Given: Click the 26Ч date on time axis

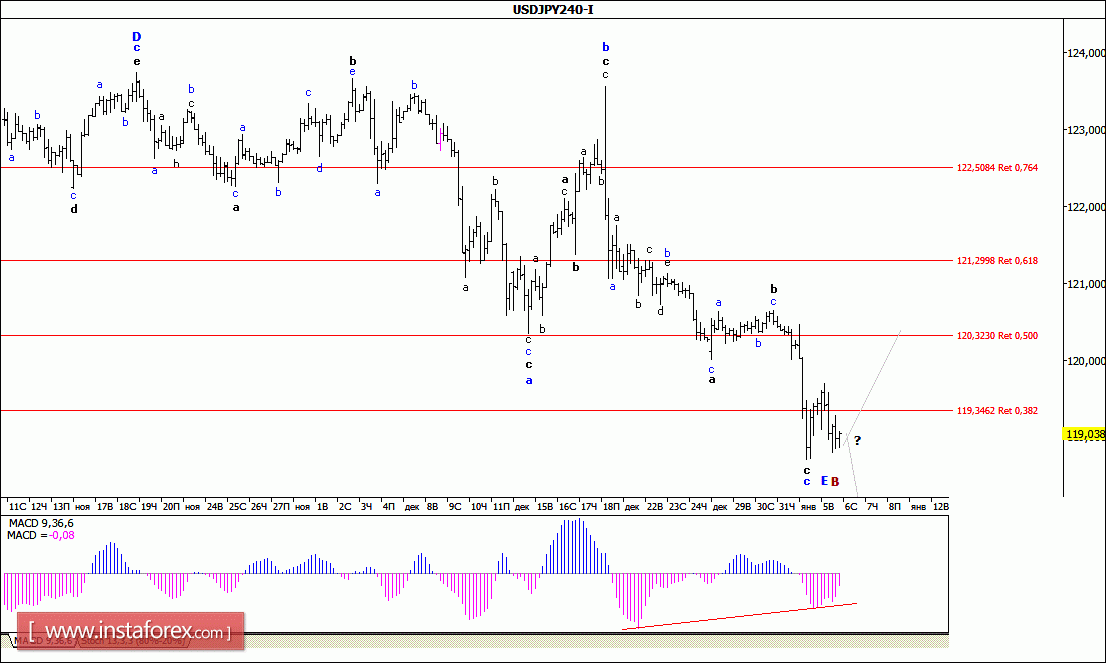Looking at the screenshot, I should [259, 506].
